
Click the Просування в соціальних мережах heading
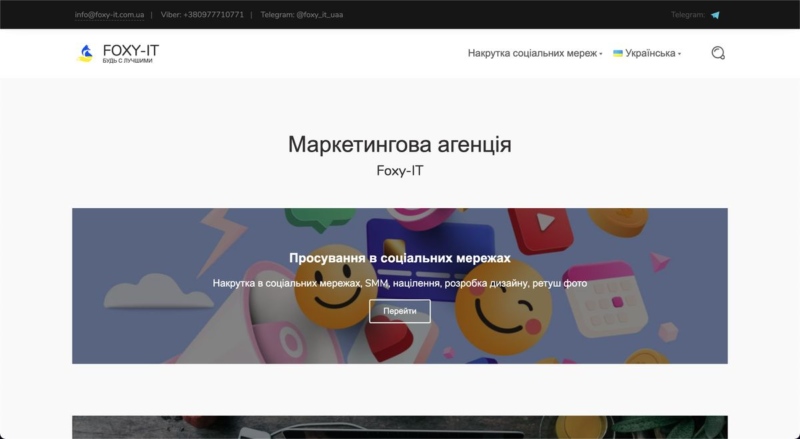(x=399, y=258)
